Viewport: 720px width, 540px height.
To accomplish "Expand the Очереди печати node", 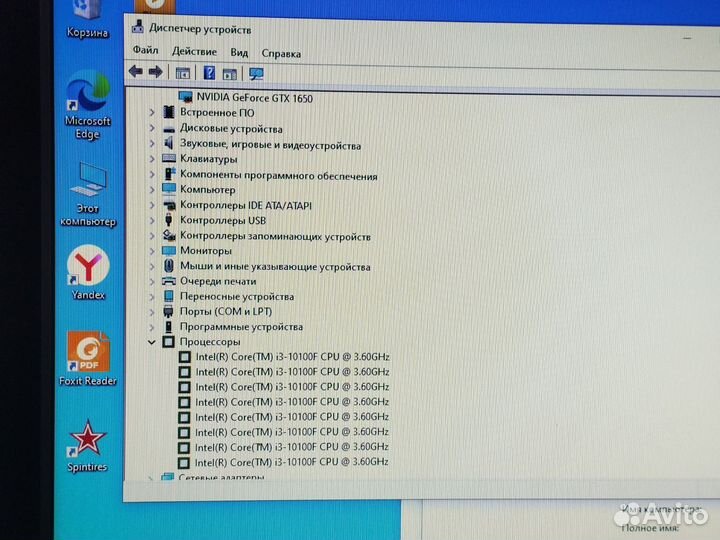I will coord(152,281).
